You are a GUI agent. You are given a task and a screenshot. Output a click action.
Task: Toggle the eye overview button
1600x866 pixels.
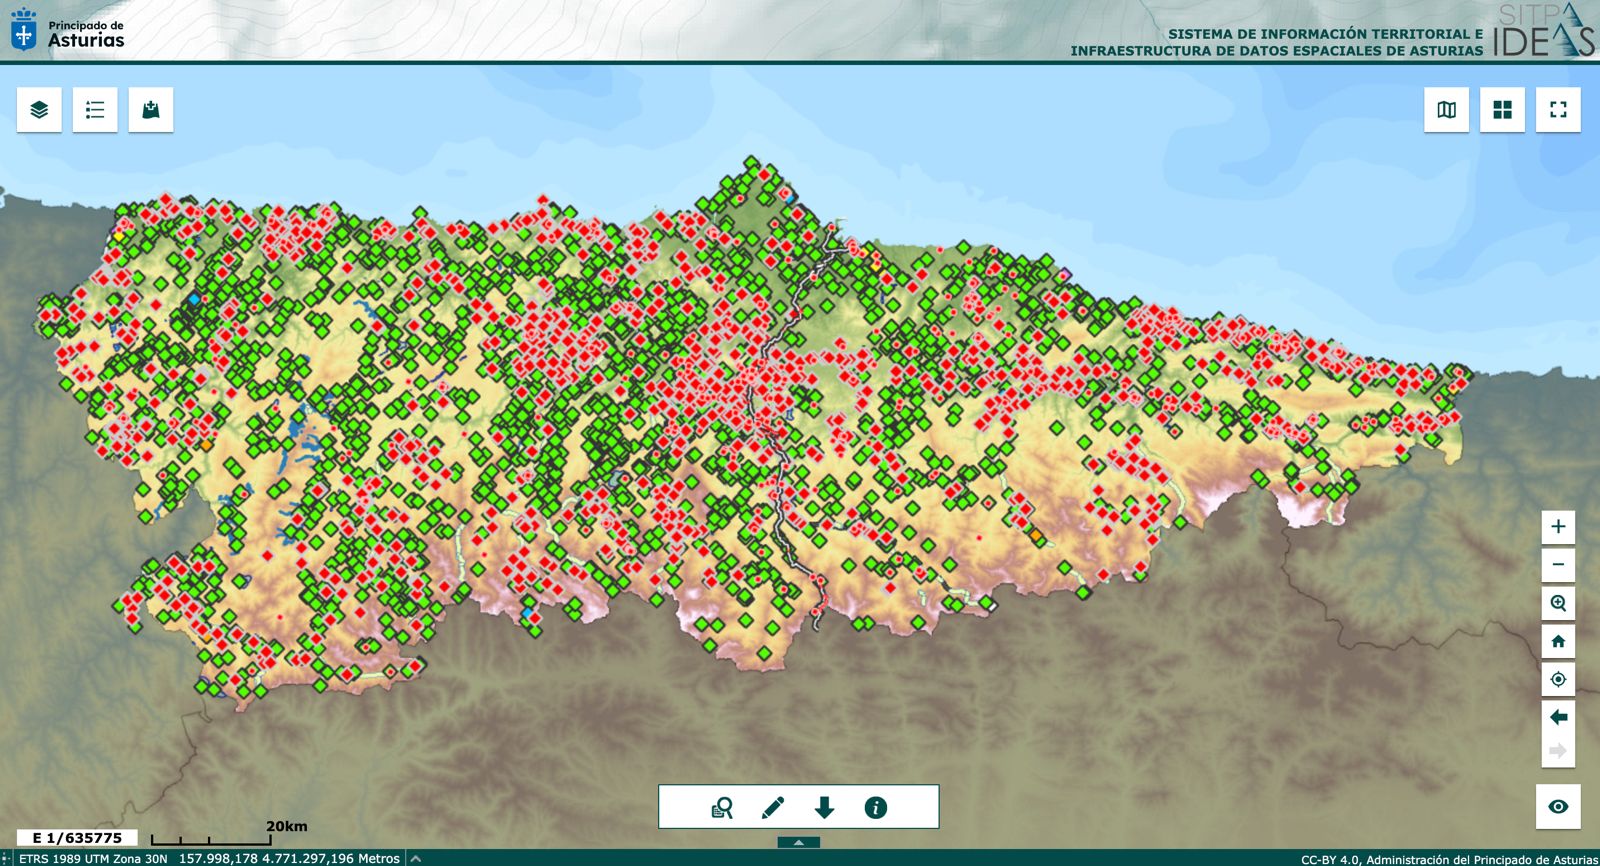click(x=1558, y=807)
